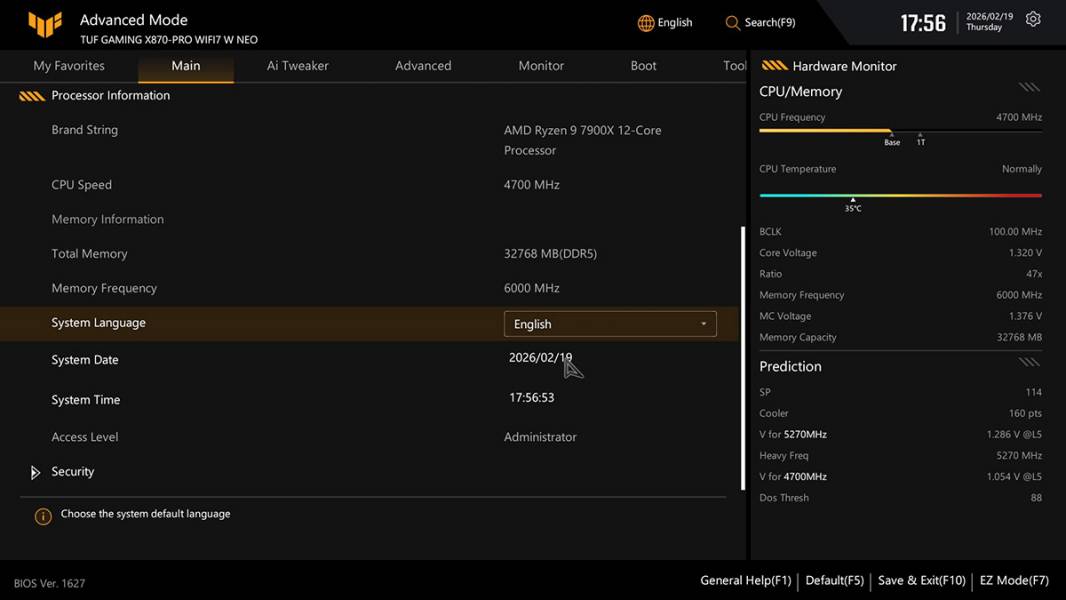This screenshot has height=600, width=1066.
Task: Expand the Security submenu arrow
Action: [35, 472]
